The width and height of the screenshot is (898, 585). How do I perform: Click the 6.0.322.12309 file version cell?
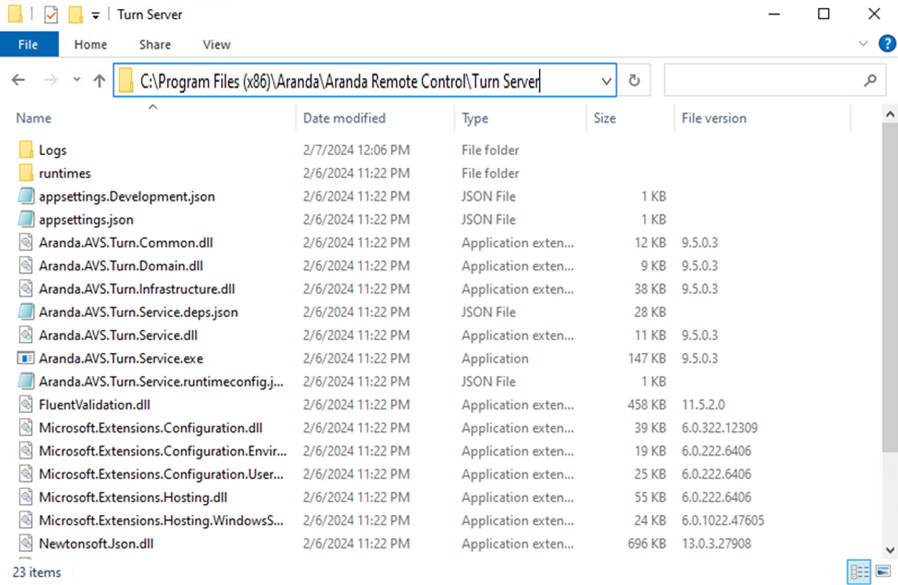coord(719,428)
